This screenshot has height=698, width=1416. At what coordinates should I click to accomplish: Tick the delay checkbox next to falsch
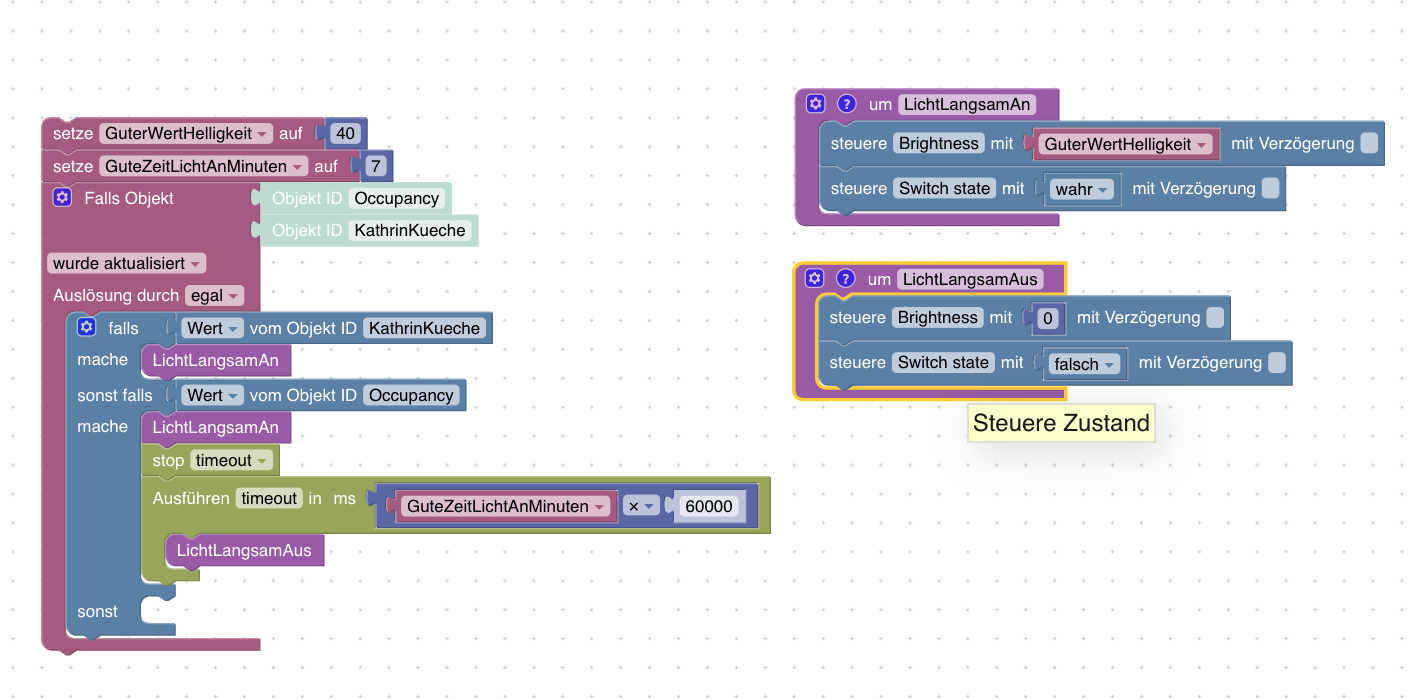coord(1277,362)
